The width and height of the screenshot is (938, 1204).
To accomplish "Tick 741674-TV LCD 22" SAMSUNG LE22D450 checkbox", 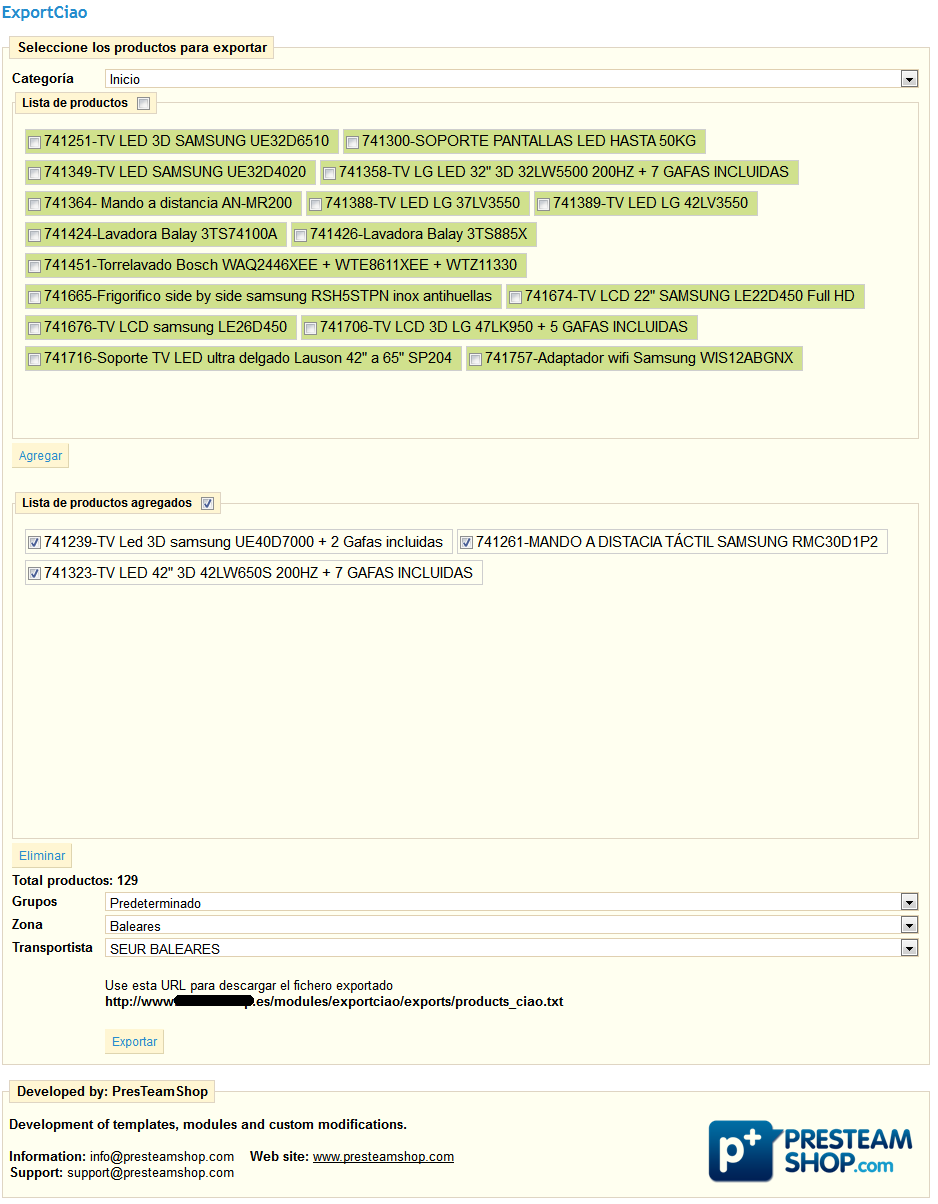I will [515, 297].
